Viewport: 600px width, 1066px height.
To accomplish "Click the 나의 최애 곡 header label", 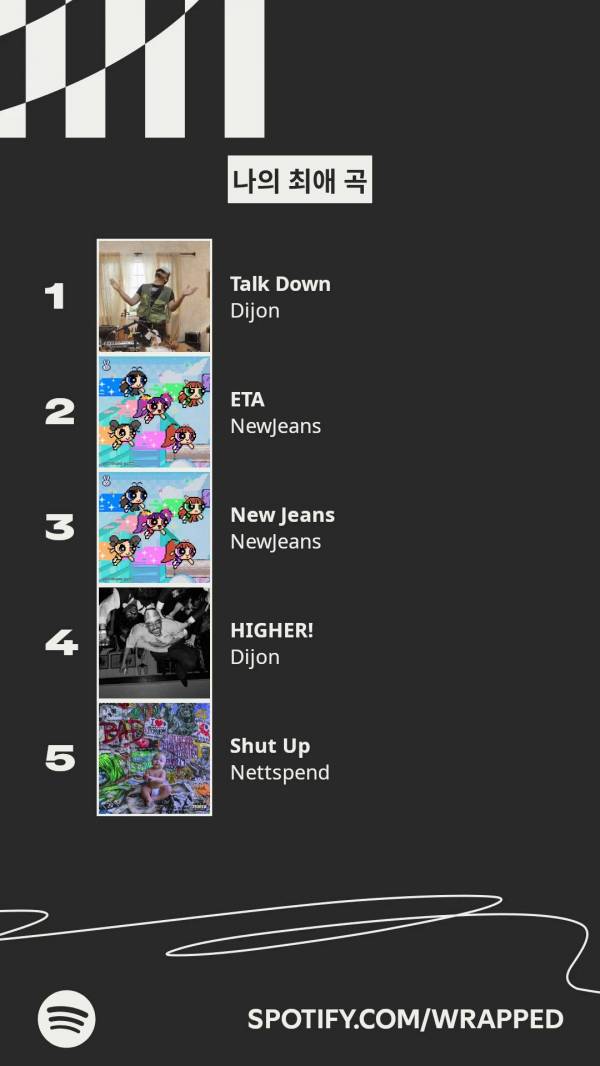I will pos(299,181).
